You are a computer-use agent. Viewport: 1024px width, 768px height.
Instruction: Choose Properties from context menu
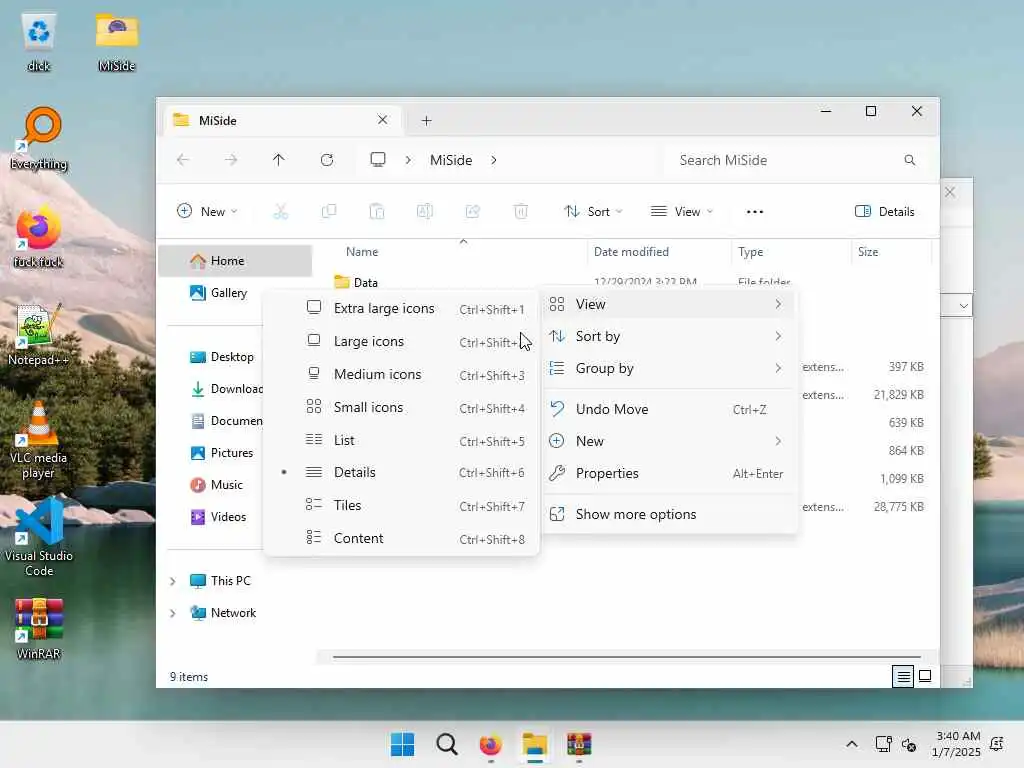click(x=669, y=473)
